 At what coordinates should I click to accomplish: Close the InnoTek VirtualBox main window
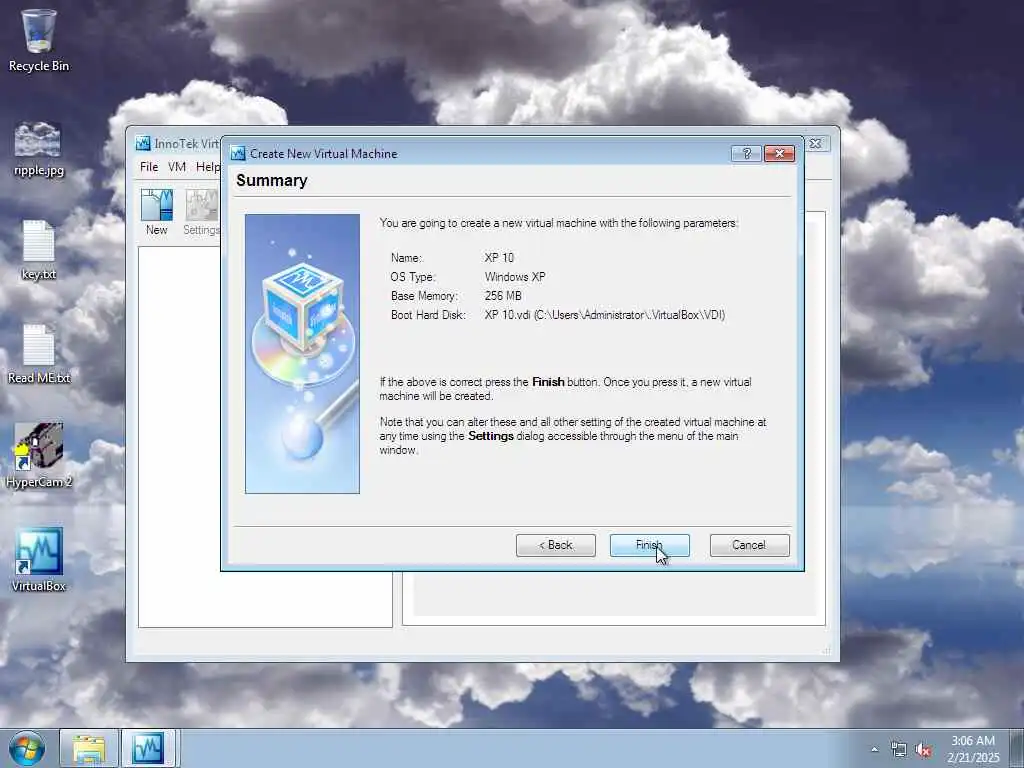(816, 144)
